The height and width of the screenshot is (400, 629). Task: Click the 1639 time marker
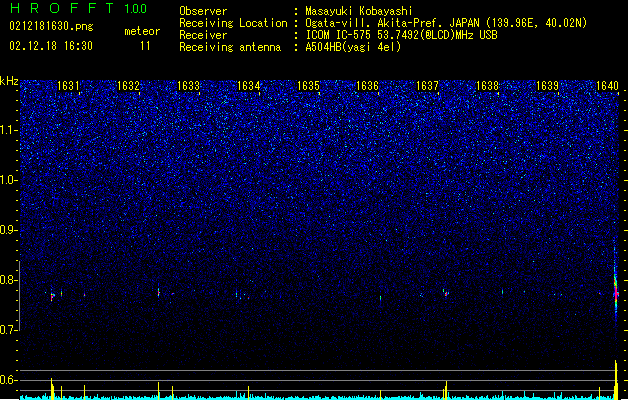pyautogui.click(x=547, y=86)
